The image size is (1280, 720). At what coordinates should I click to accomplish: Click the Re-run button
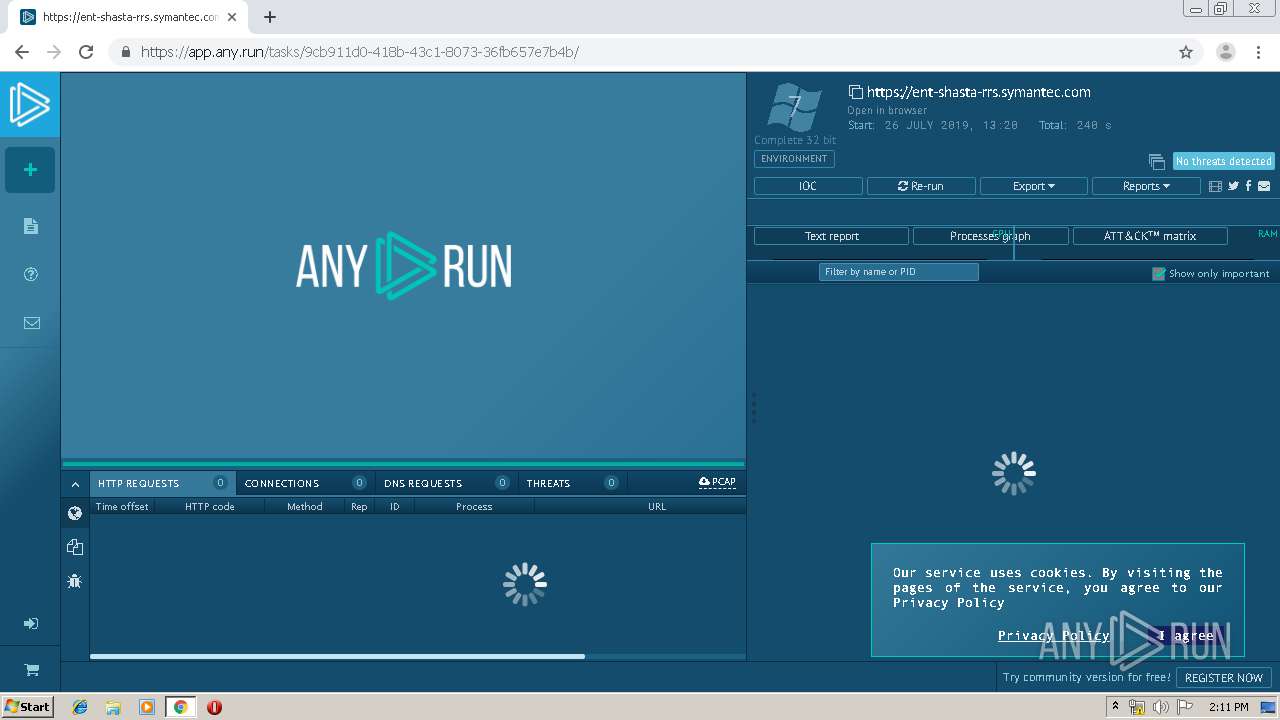(921, 186)
